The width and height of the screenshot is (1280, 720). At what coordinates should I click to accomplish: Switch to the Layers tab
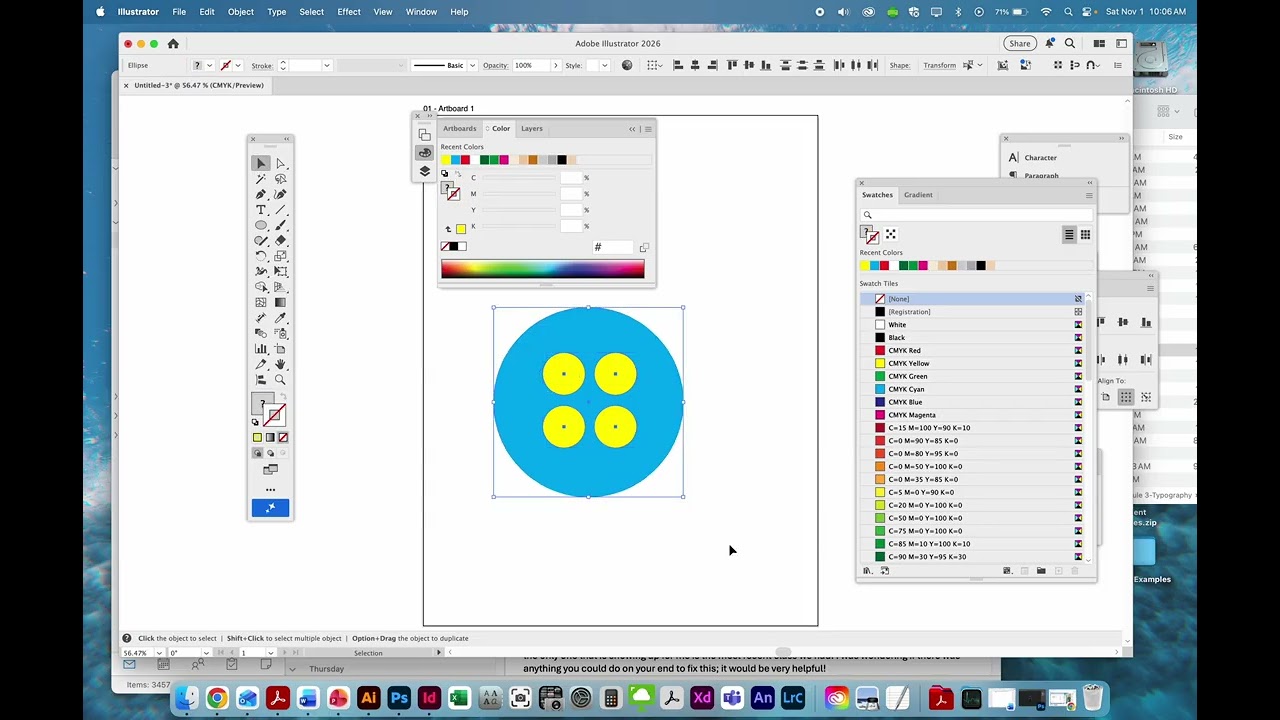(x=532, y=129)
